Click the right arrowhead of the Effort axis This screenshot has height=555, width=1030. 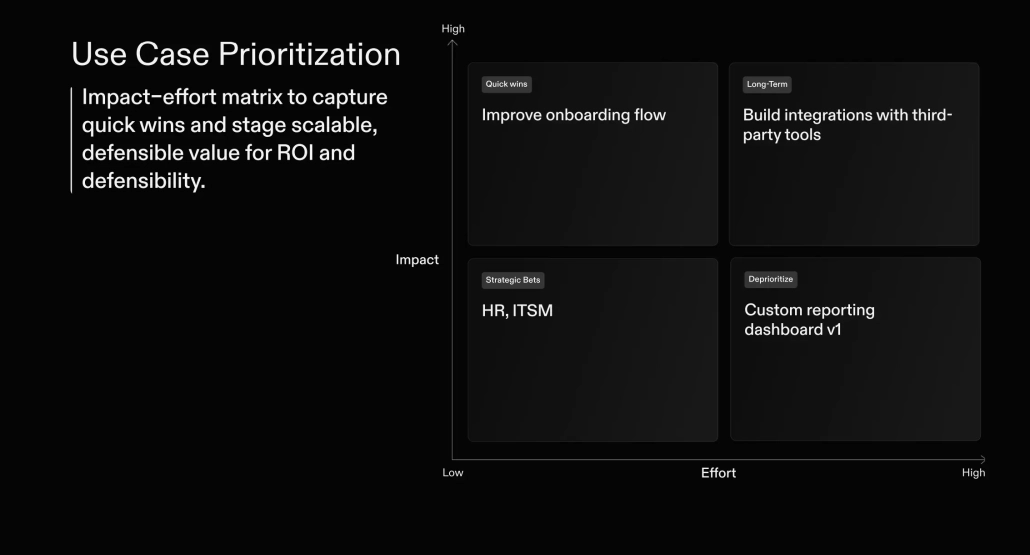point(982,460)
